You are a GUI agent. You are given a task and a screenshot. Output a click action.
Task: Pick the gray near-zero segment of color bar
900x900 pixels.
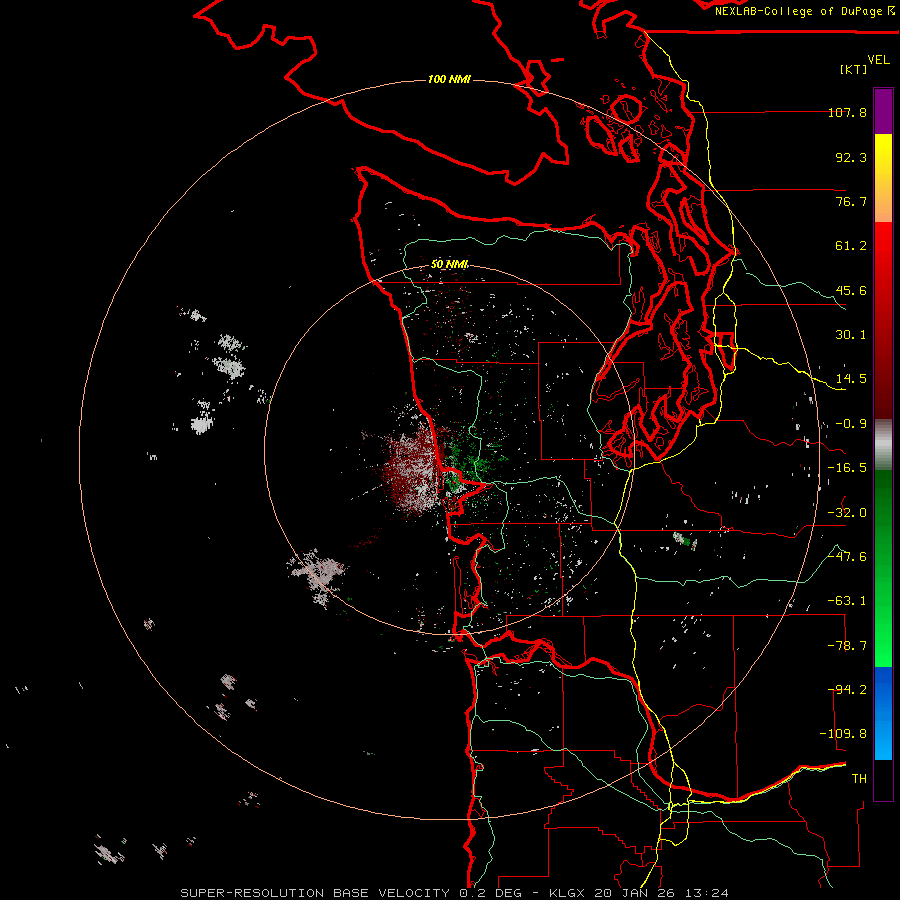pos(883,445)
